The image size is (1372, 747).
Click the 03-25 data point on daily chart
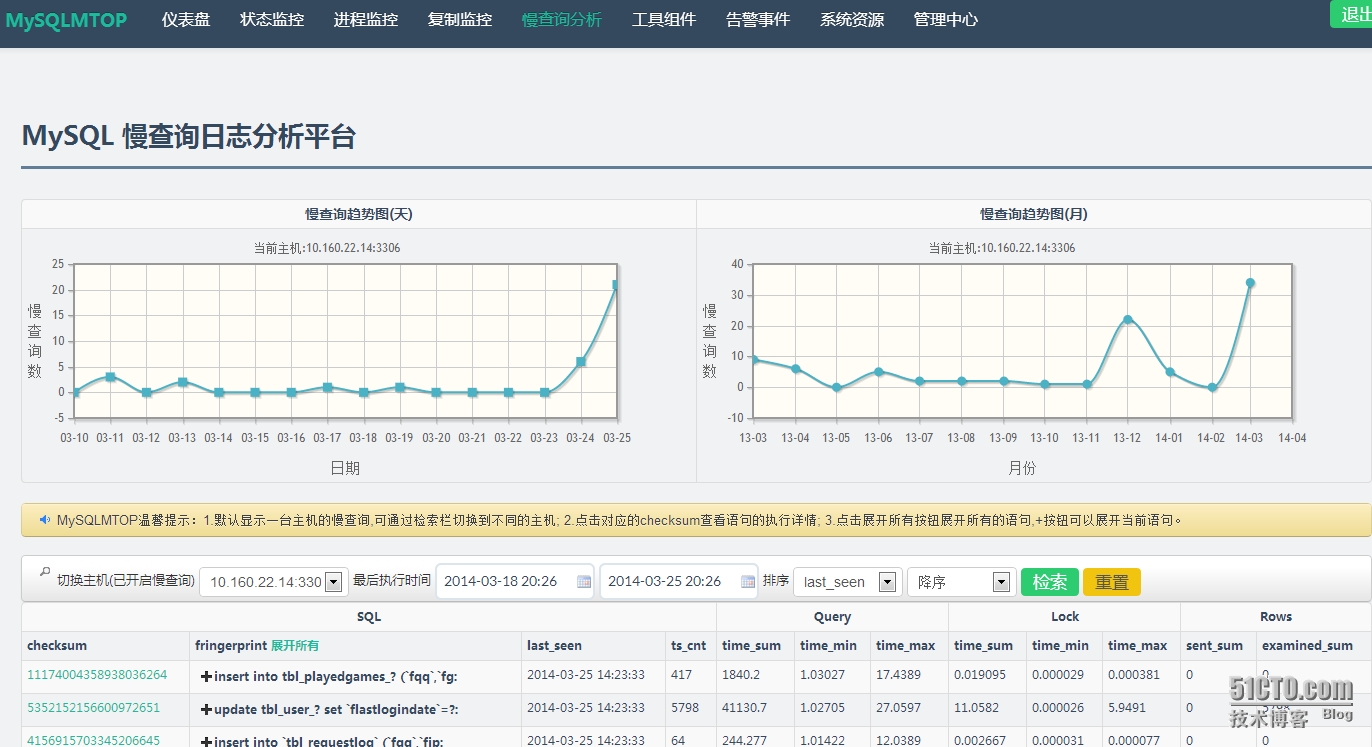coord(616,285)
